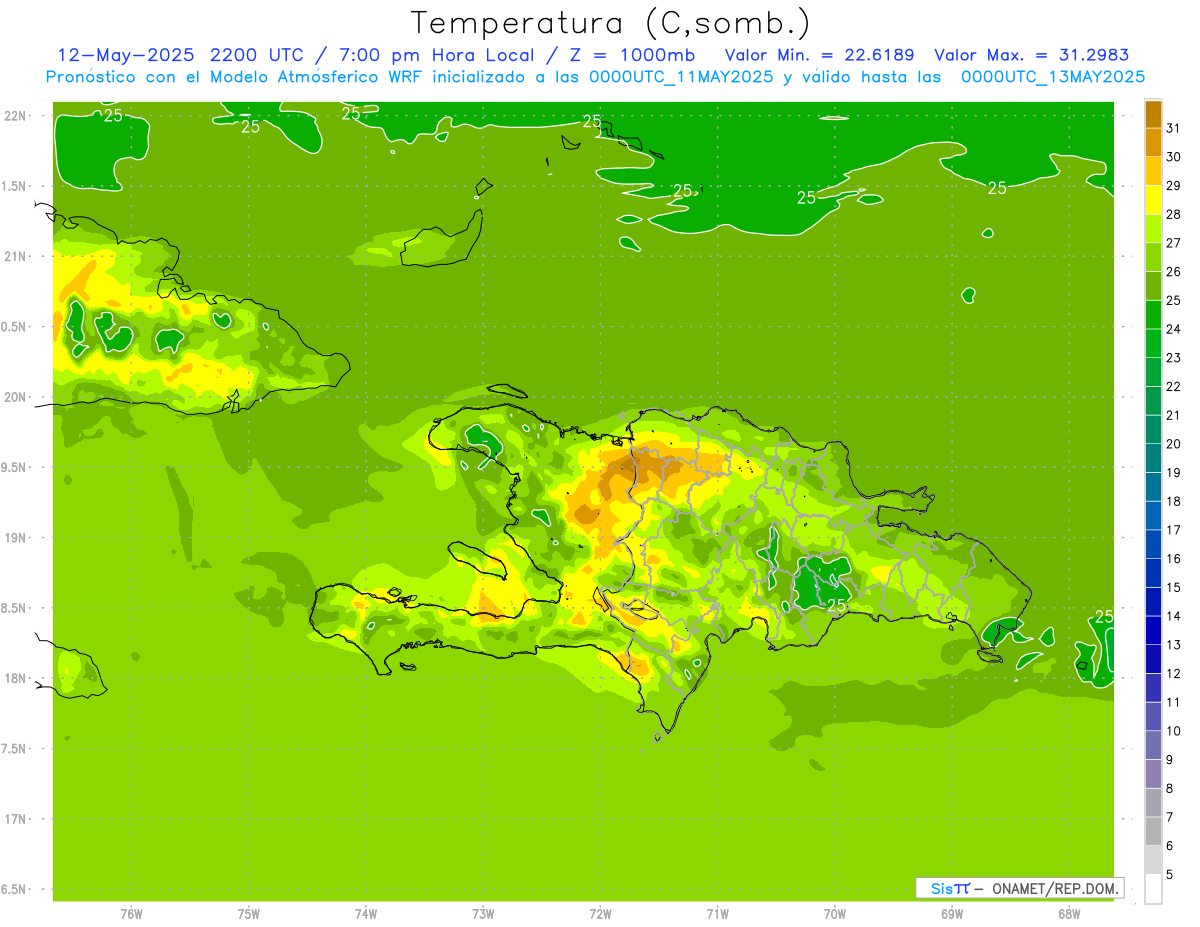Click the legend swatch between 20 and 21
The image size is (1200, 927).
click(1153, 429)
